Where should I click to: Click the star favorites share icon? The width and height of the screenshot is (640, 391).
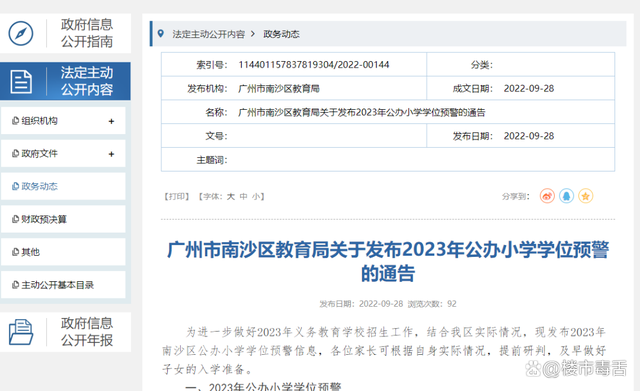coord(585,196)
